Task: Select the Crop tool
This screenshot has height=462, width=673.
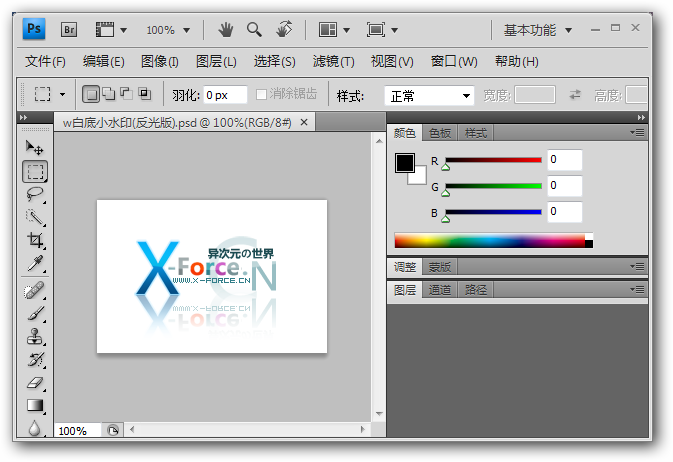Action: 35,240
